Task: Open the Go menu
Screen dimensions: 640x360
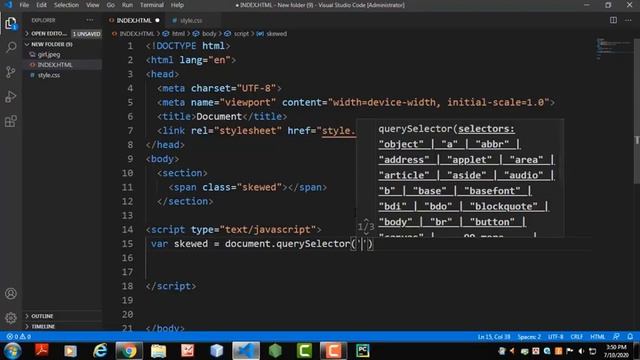Action: pyautogui.click(x=111, y=5)
